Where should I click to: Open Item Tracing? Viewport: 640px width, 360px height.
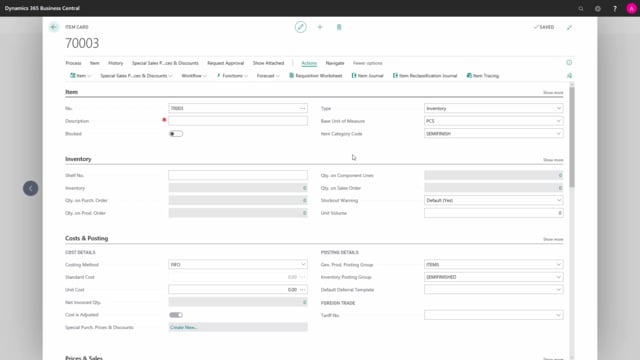tap(482, 76)
